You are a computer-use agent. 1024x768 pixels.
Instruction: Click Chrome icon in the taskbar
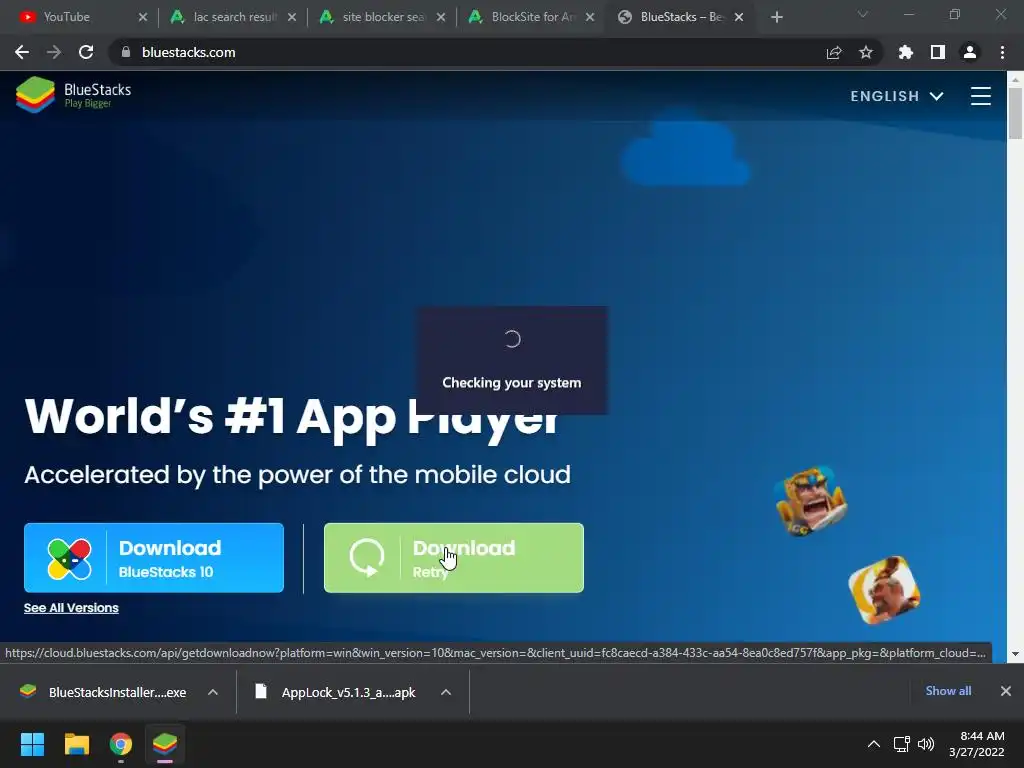[x=121, y=744]
